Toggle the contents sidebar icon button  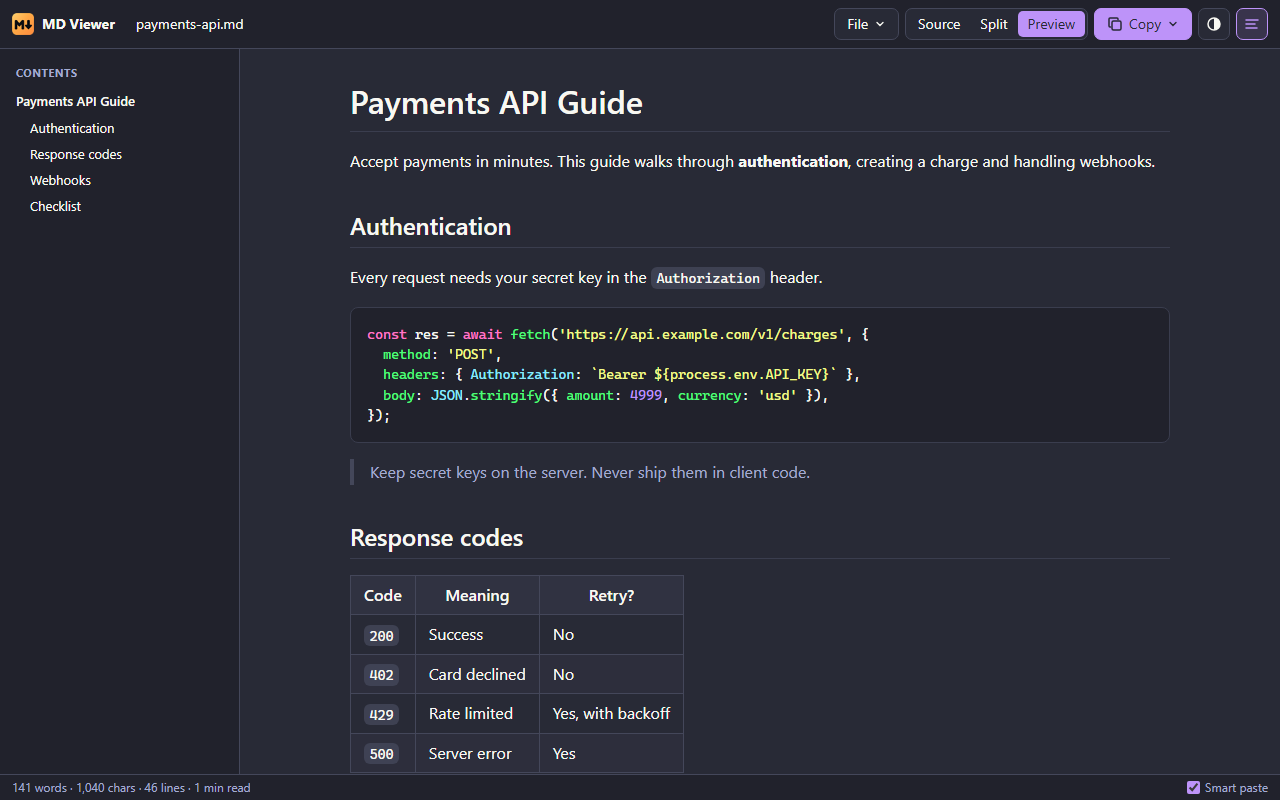coord(1252,24)
